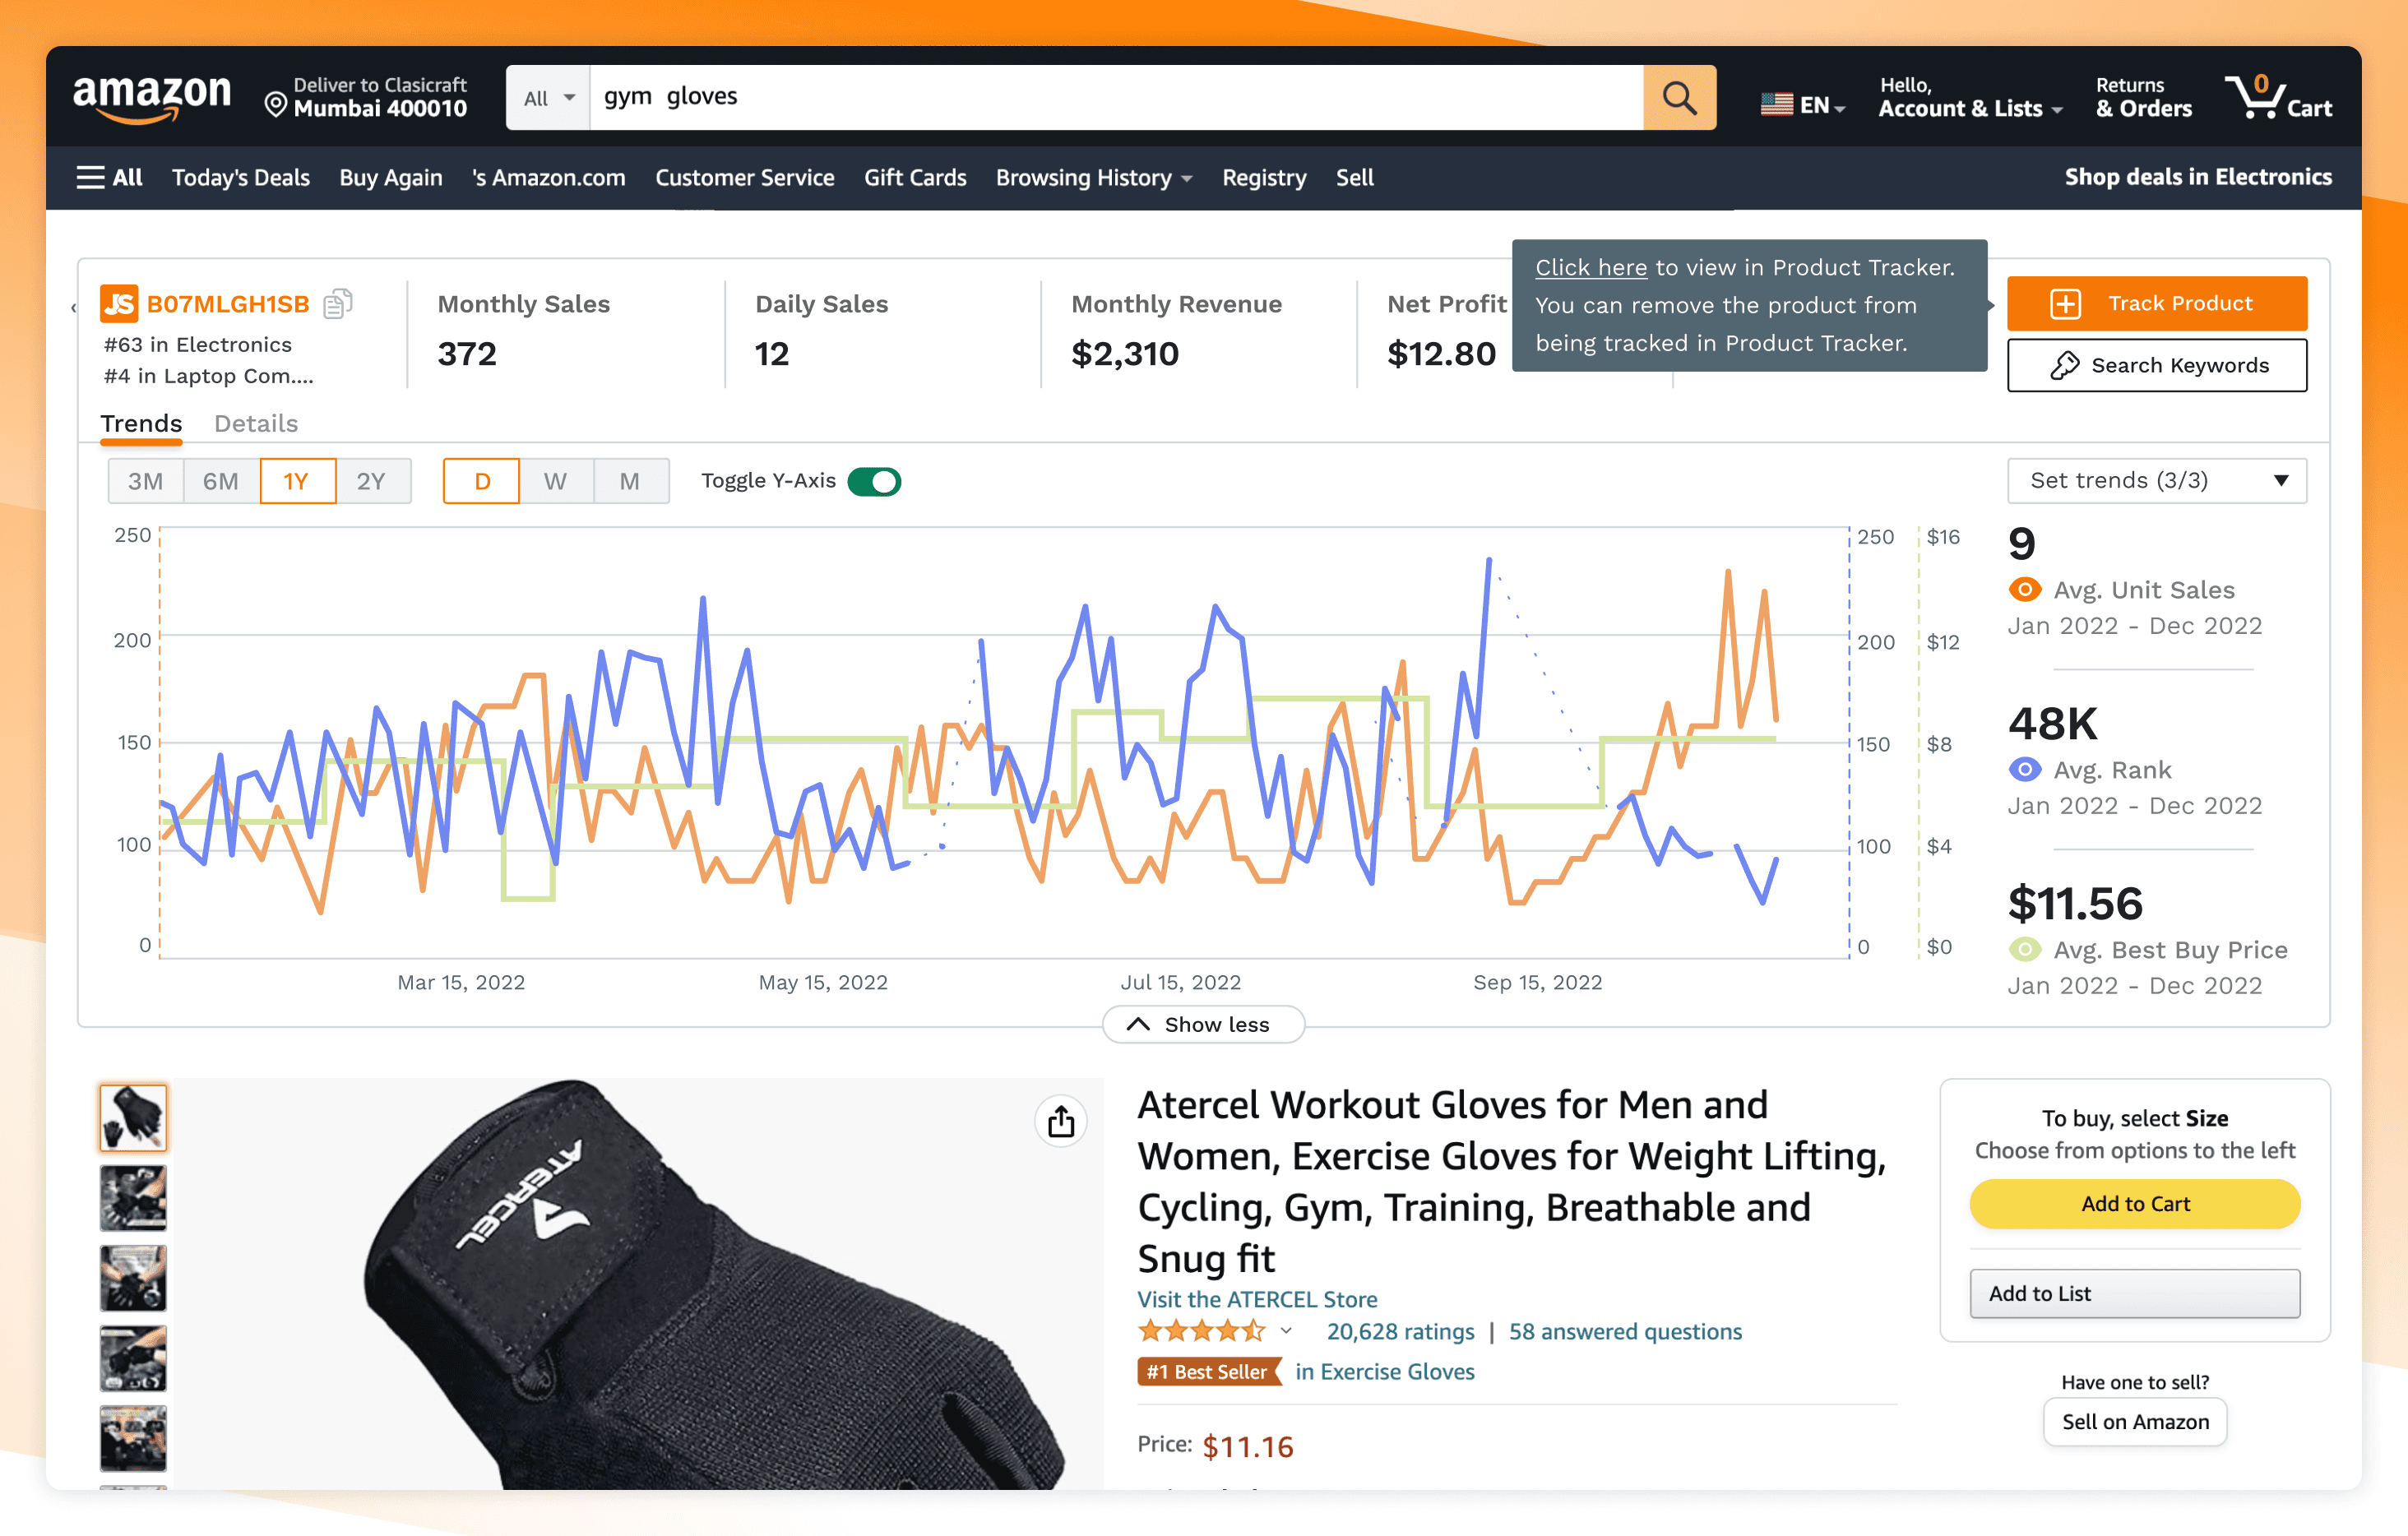This screenshot has width=2408, height=1536.
Task: Open the hamburger All menu
Action: click(x=110, y=177)
